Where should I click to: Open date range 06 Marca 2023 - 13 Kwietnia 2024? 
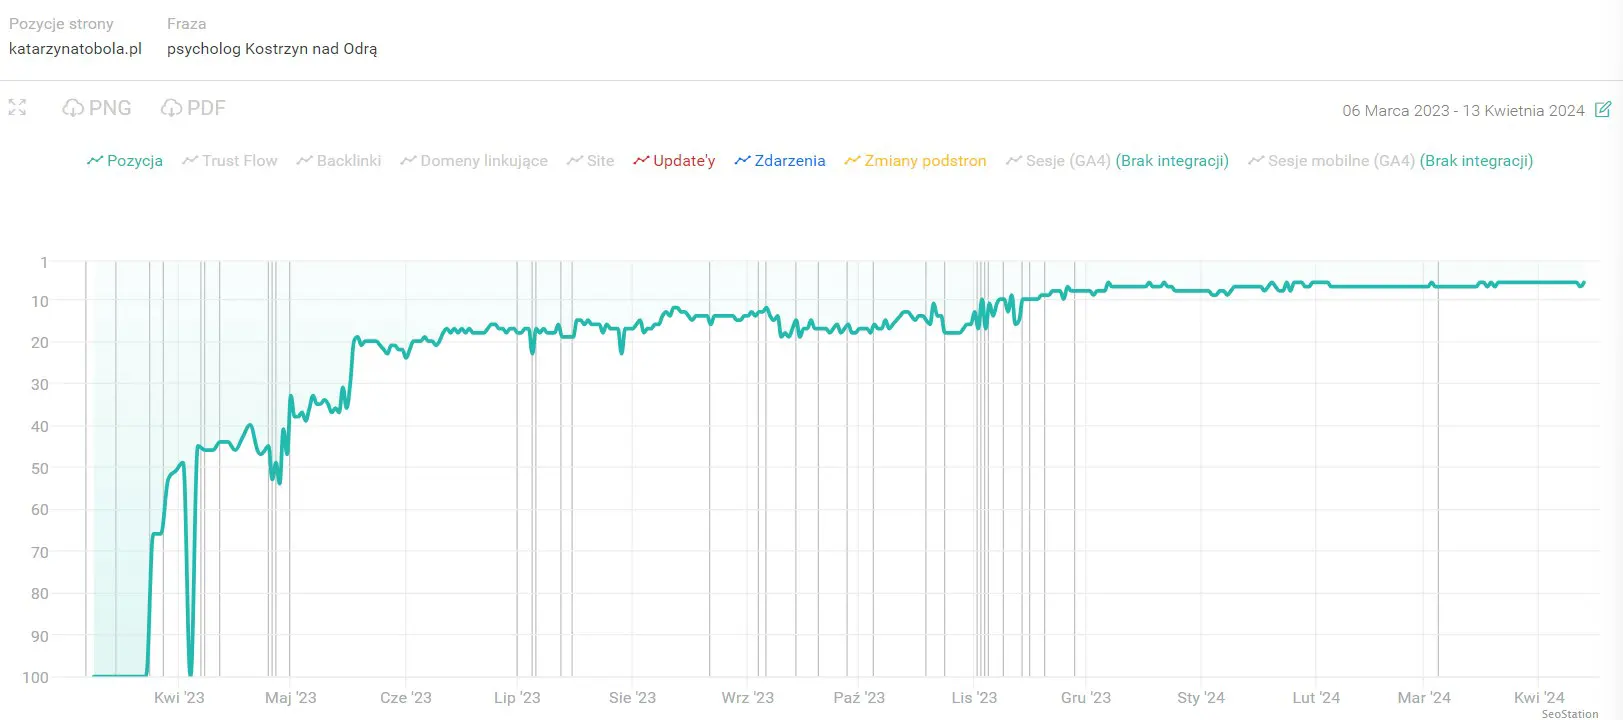click(x=1463, y=111)
